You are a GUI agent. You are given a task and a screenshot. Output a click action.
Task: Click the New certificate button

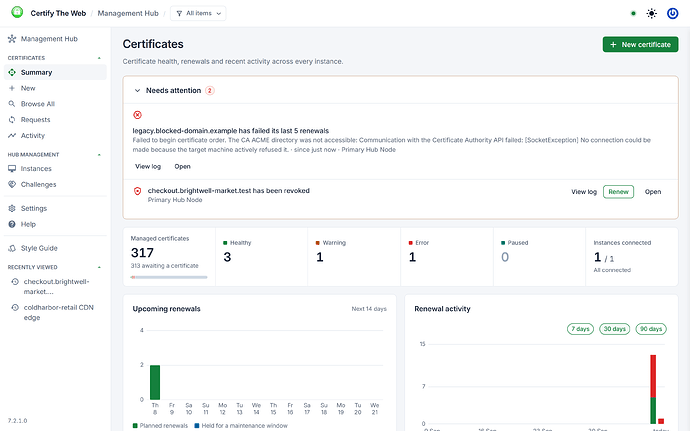click(x=640, y=44)
